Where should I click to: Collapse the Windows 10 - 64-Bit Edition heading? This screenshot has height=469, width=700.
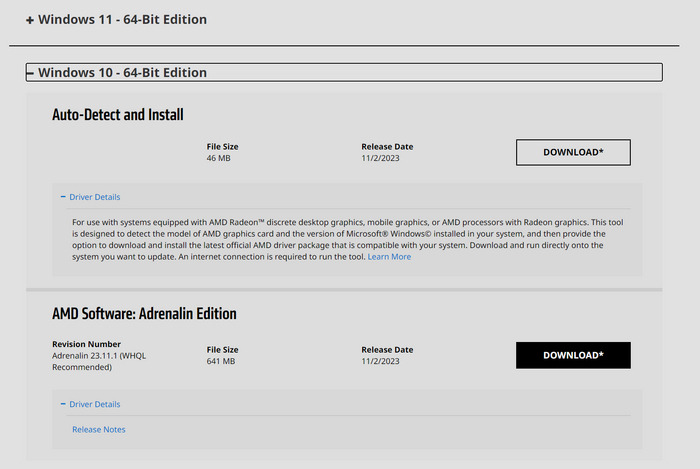(122, 73)
